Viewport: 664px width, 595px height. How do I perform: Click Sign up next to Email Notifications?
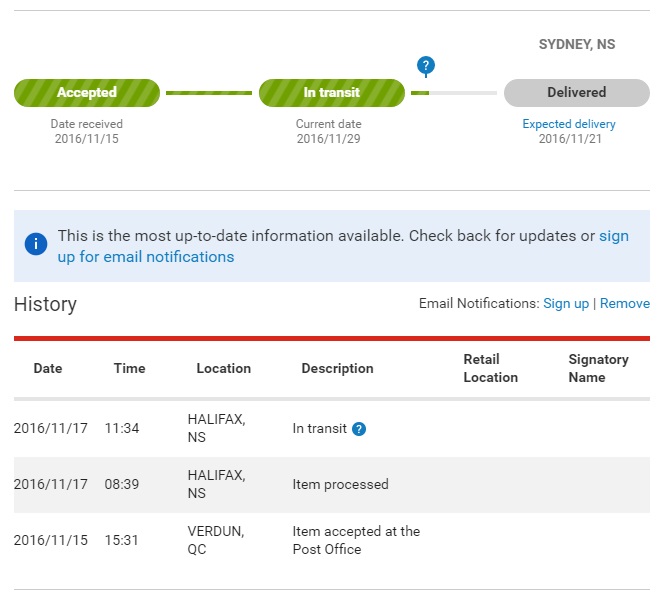pos(566,303)
